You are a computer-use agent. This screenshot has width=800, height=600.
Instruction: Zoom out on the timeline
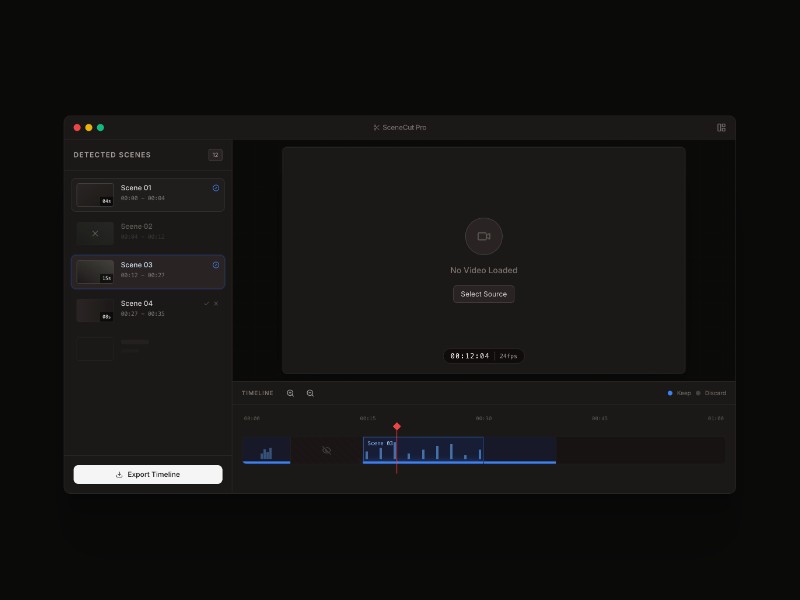point(309,393)
